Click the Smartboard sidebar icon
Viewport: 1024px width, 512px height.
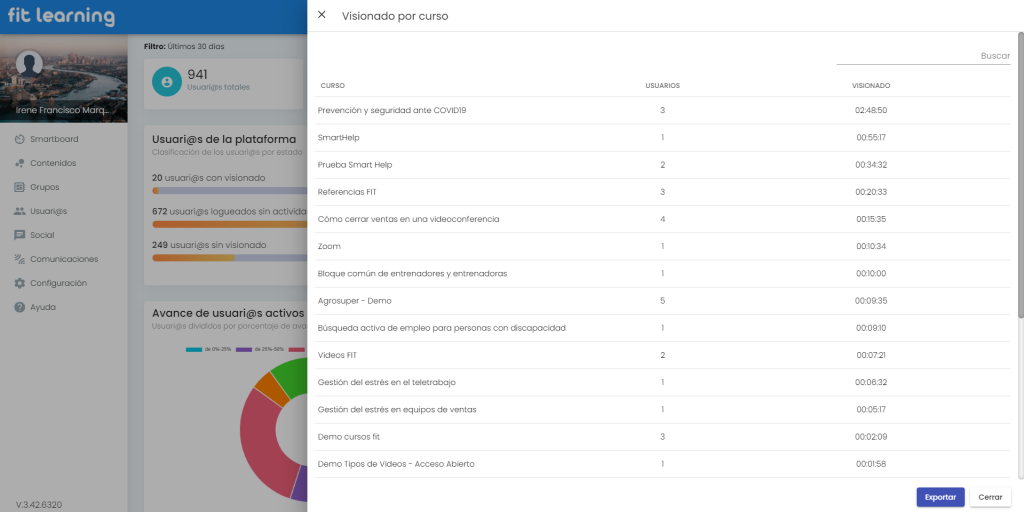[20, 139]
